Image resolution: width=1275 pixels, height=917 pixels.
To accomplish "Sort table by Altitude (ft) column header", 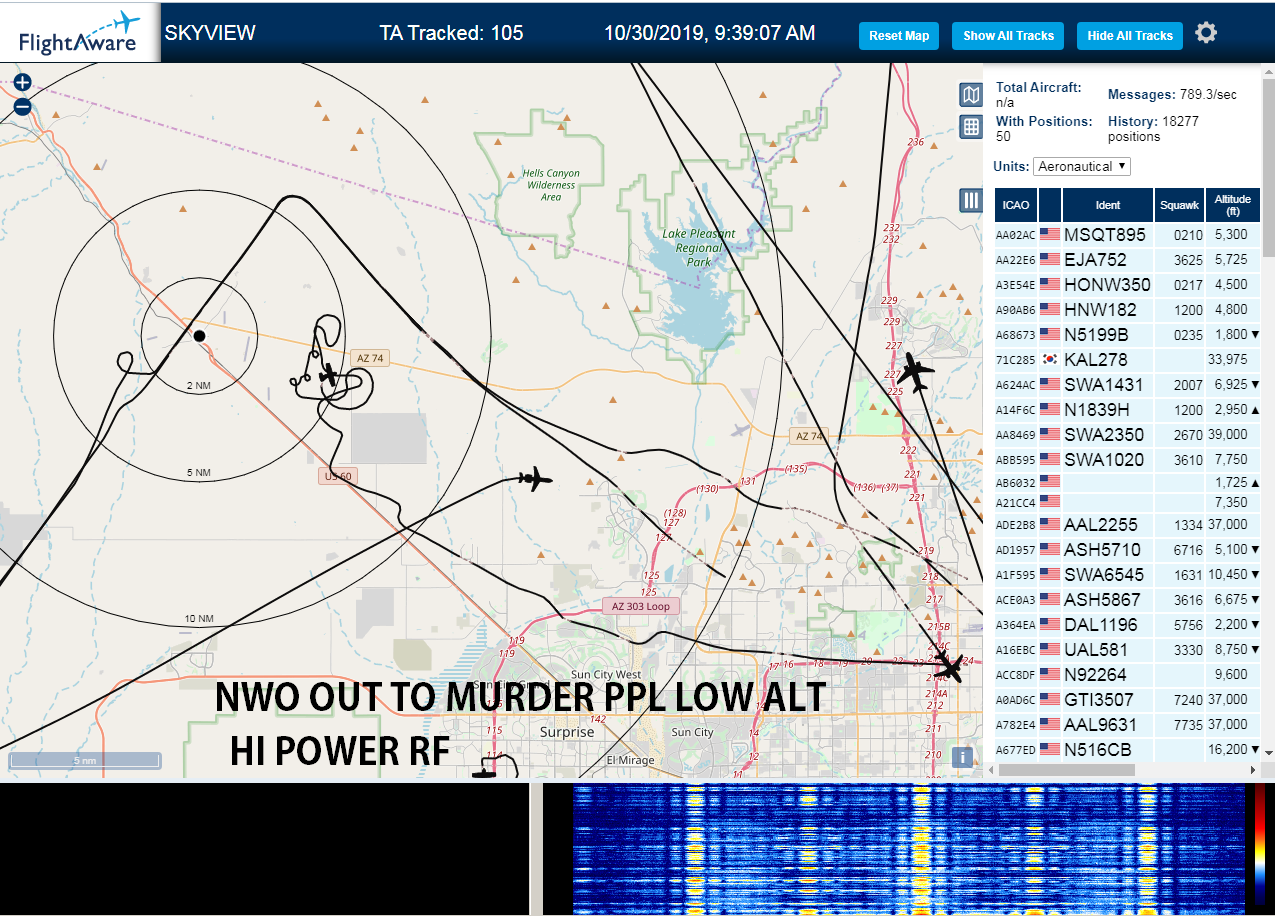I will click(1233, 204).
